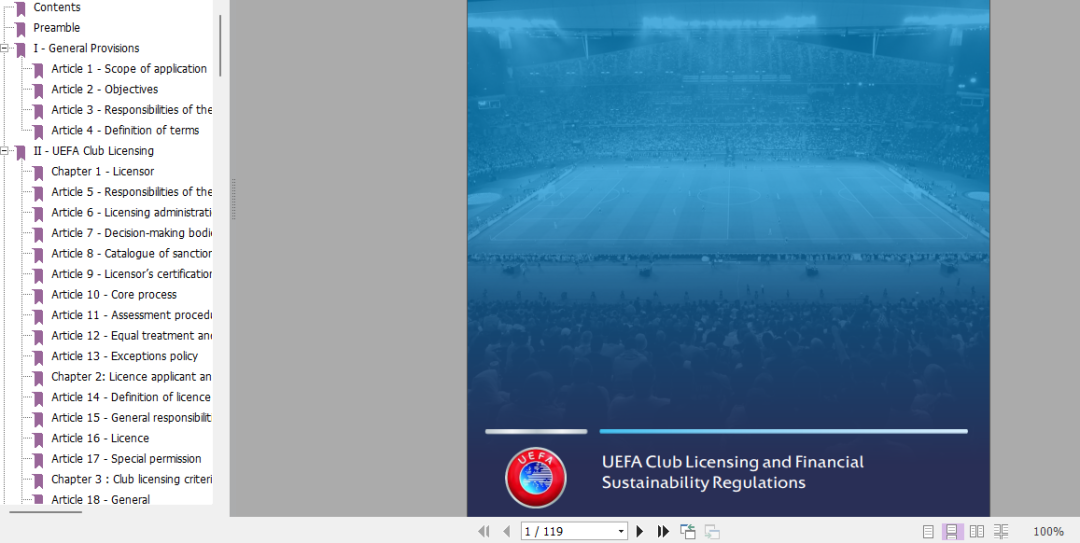The image size is (1080, 543).
Task: Go to the first page
Action: pos(484,532)
